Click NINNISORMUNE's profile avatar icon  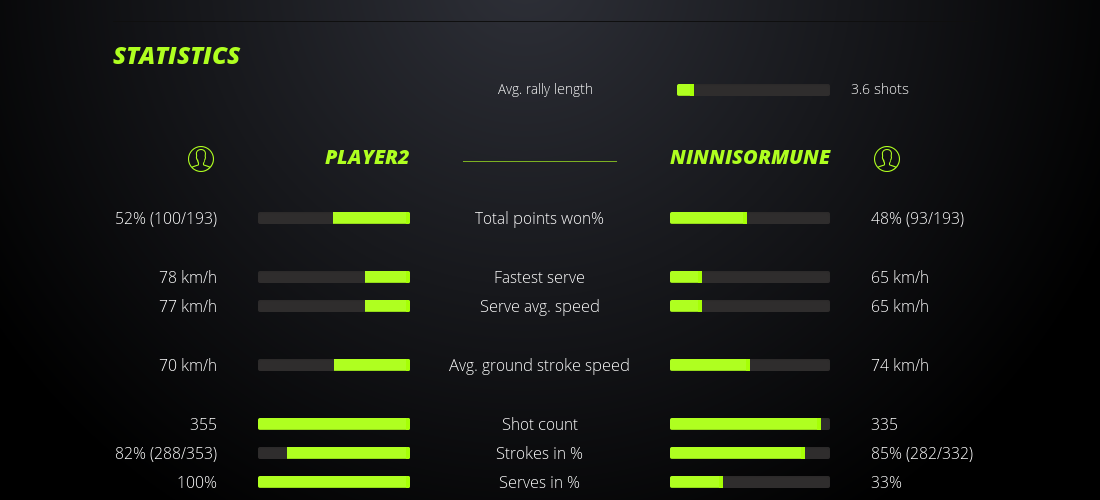(x=887, y=158)
